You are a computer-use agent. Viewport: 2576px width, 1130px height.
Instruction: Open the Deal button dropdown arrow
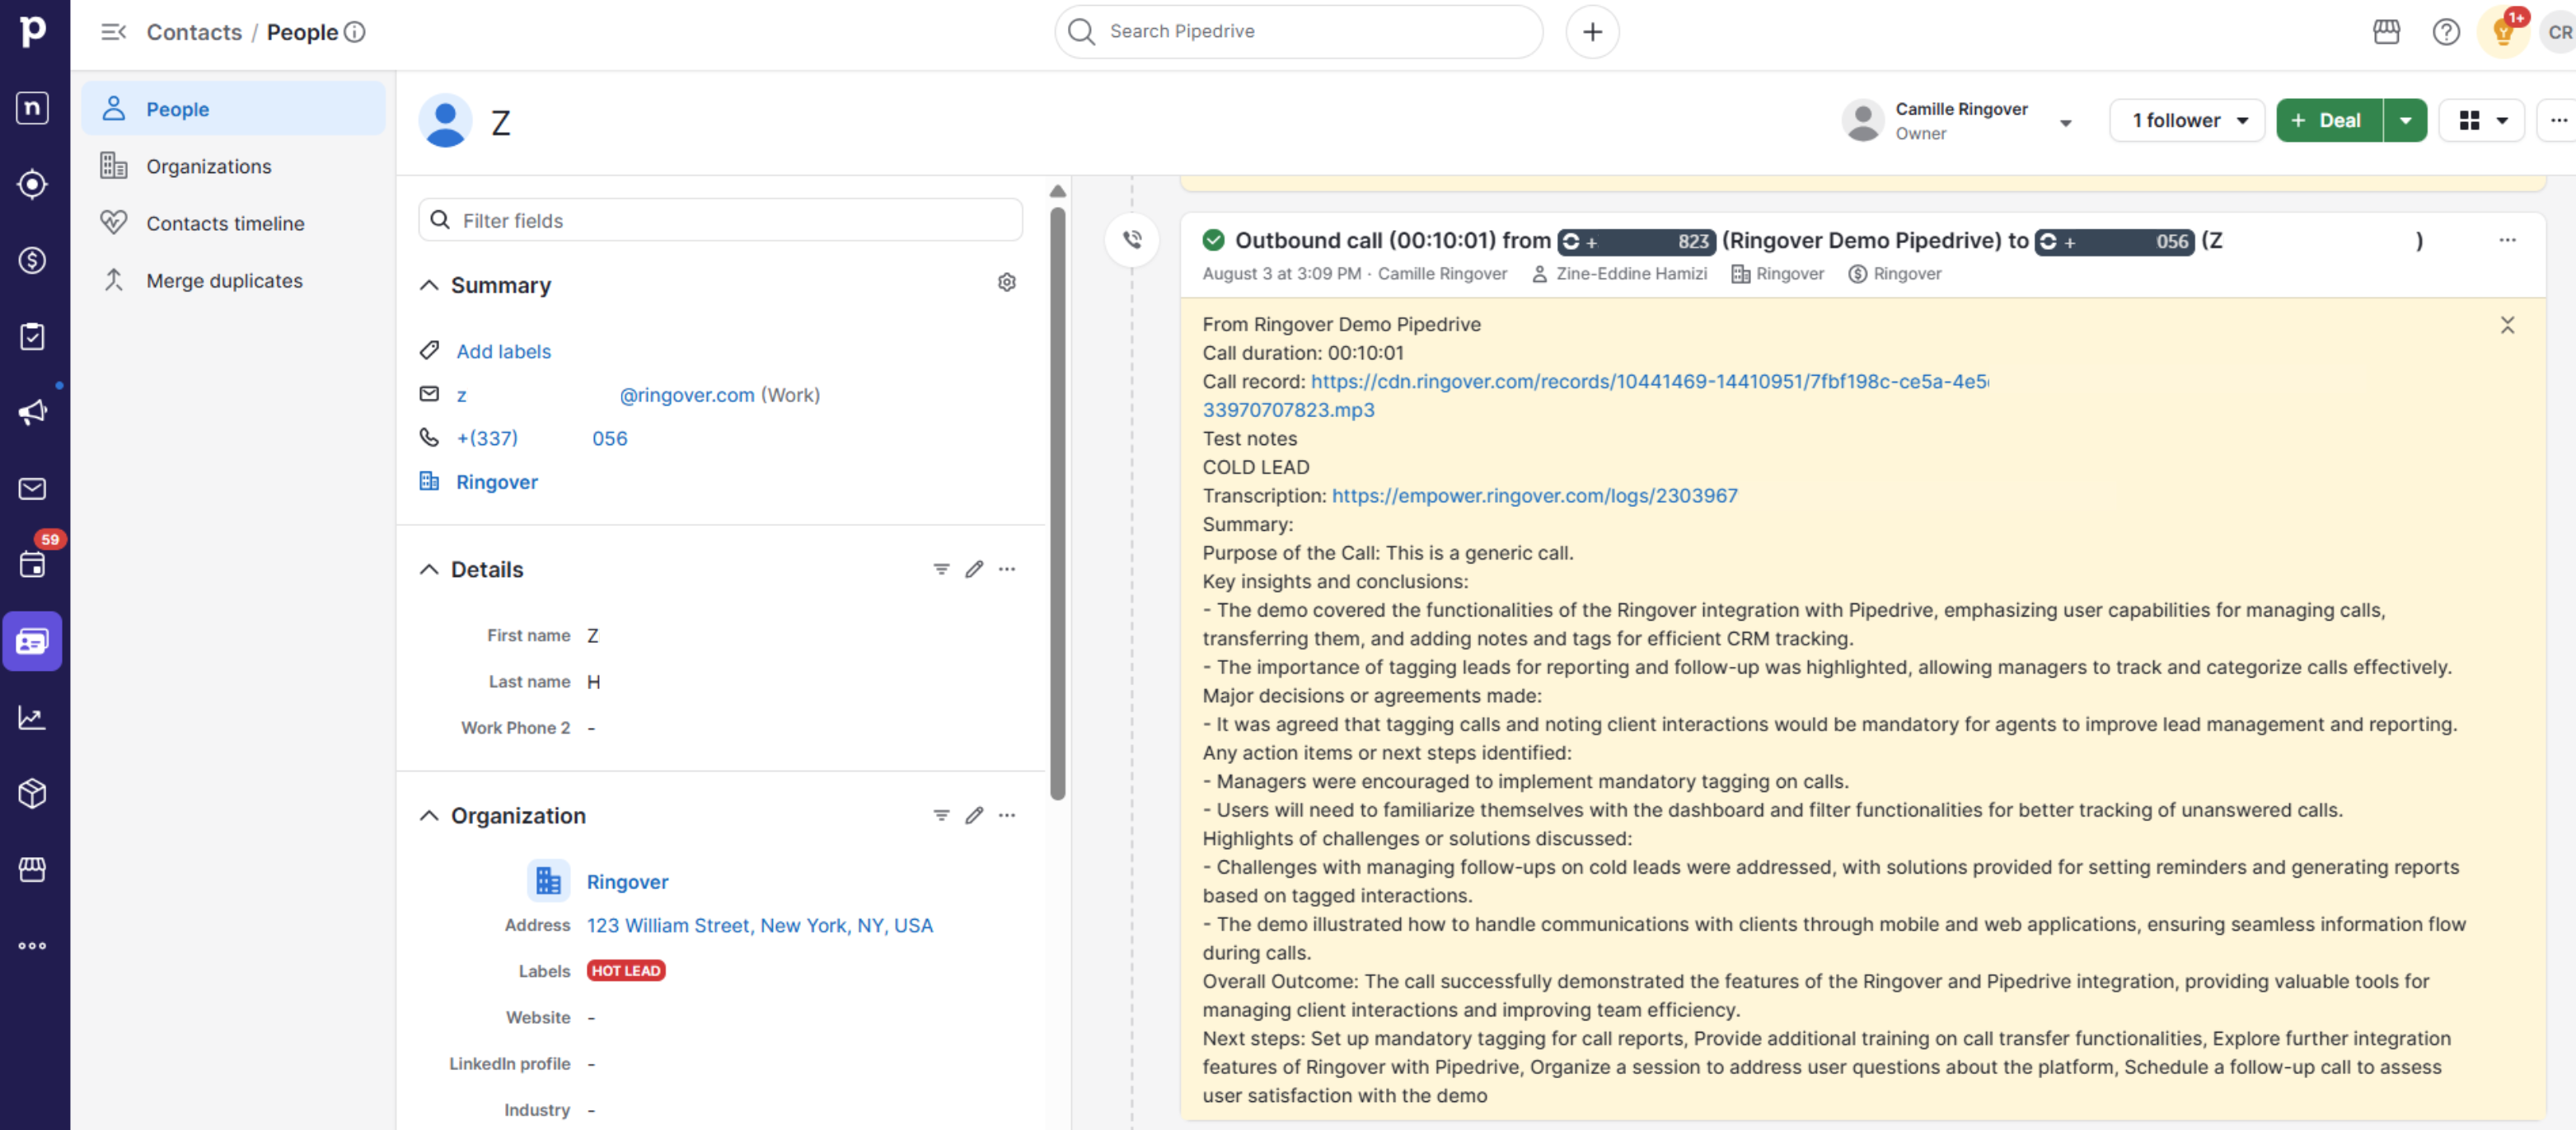[2405, 120]
